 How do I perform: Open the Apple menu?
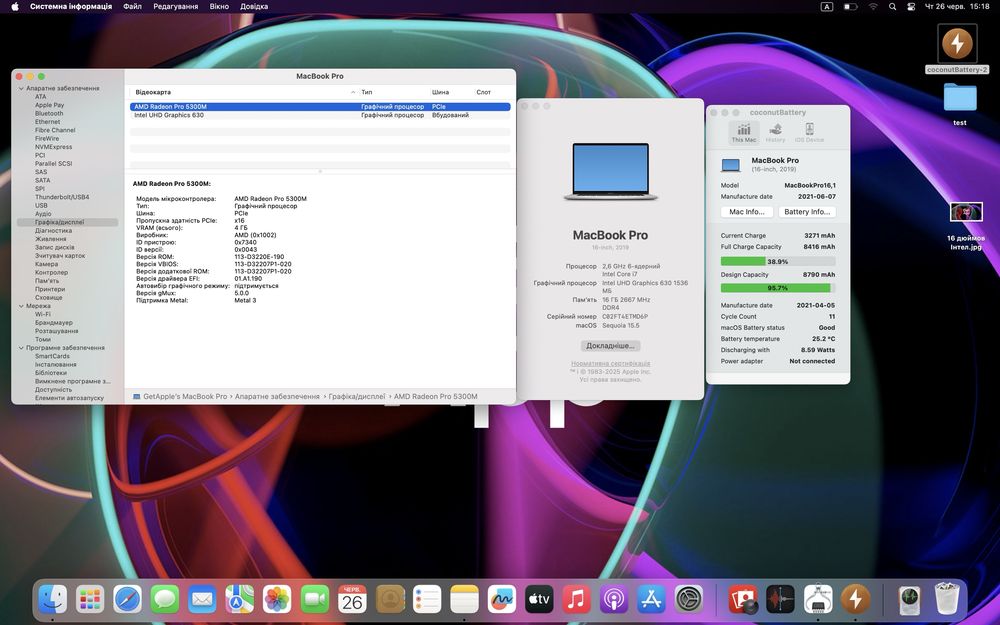pyautogui.click(x=15, y=6)
